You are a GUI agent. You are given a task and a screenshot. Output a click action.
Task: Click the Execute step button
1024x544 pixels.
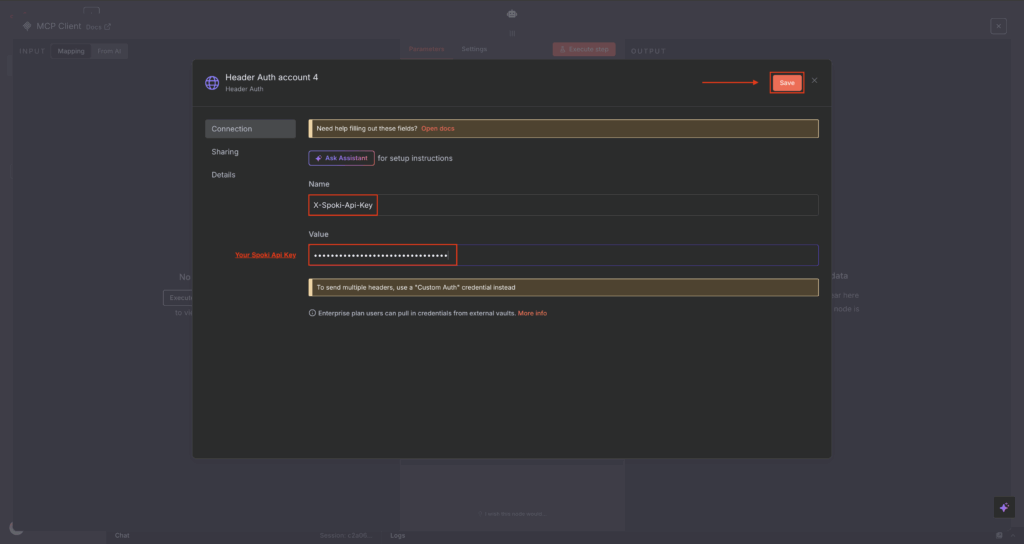(x=583, y=49)
